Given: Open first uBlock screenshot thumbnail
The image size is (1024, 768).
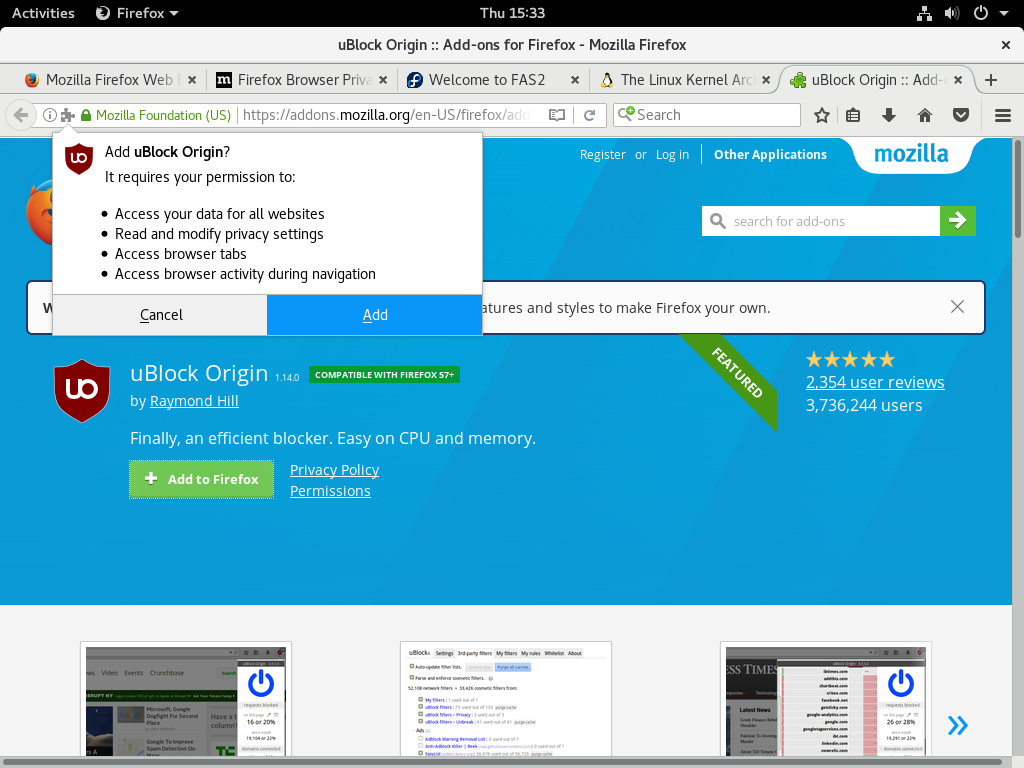Looking at the screenshot, I should 186,700.
